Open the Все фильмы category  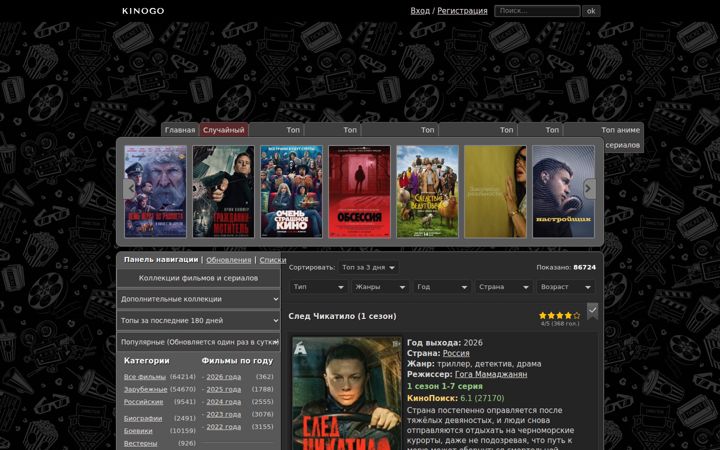(x=145, y=377)
